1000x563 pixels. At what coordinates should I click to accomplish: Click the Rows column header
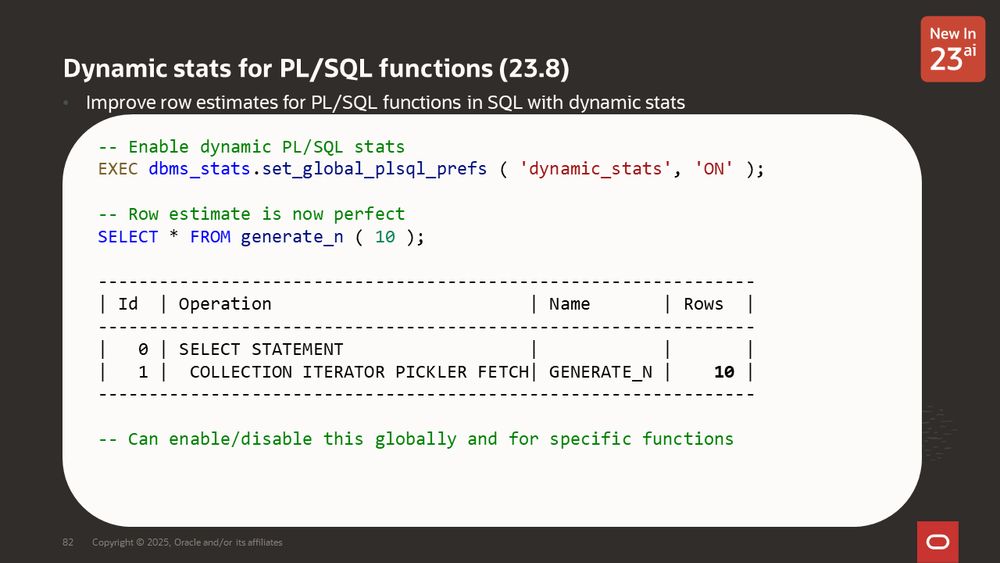(x=703, y=304)
